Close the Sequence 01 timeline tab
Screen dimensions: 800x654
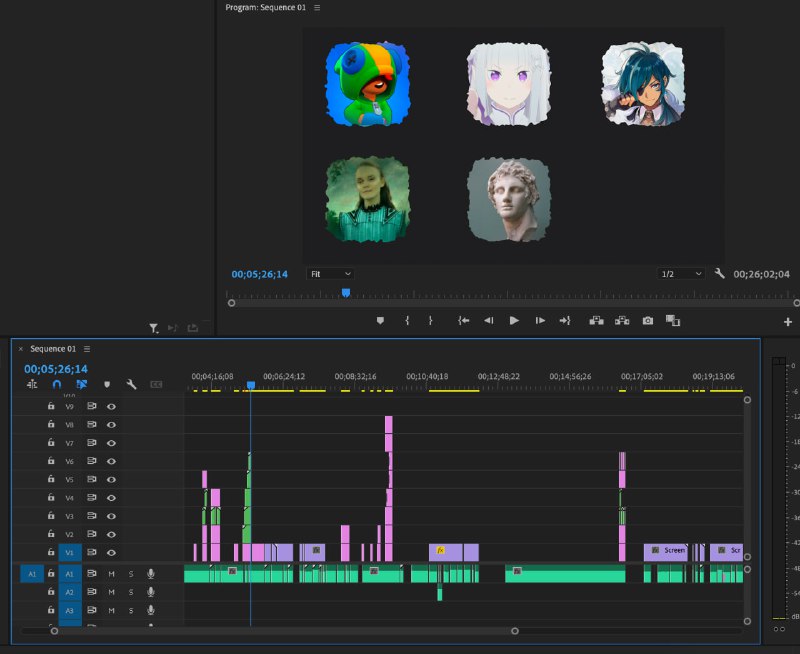[21, 349]
